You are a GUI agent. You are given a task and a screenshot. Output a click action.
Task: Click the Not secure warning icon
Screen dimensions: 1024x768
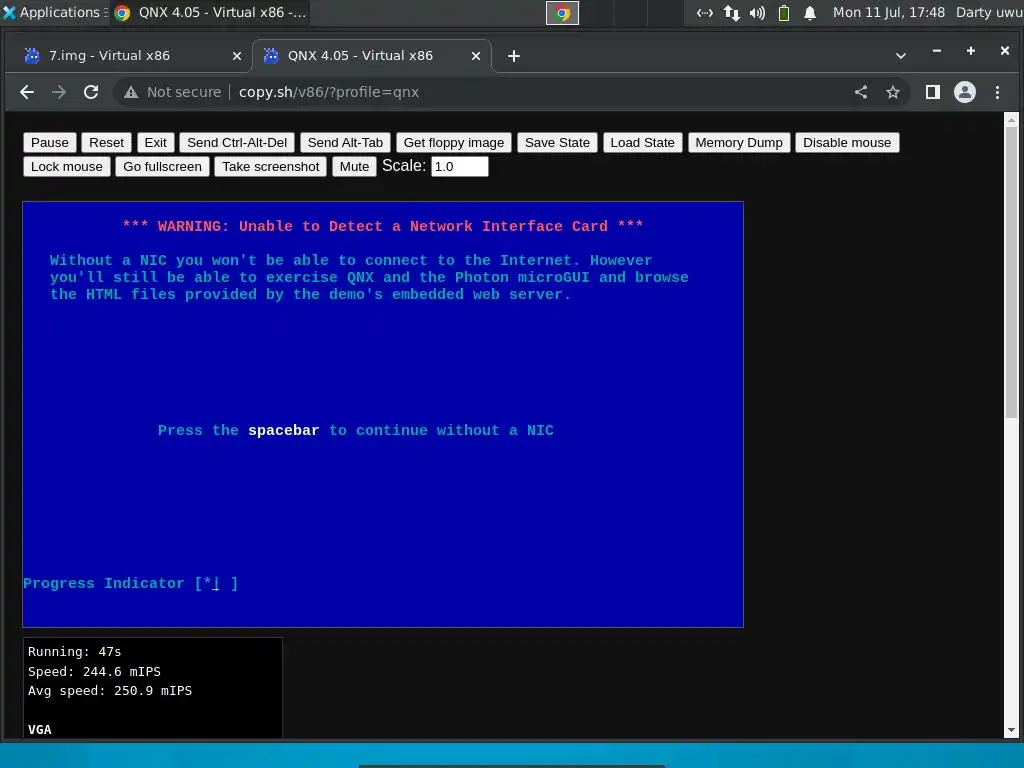(x=131, y=92)
